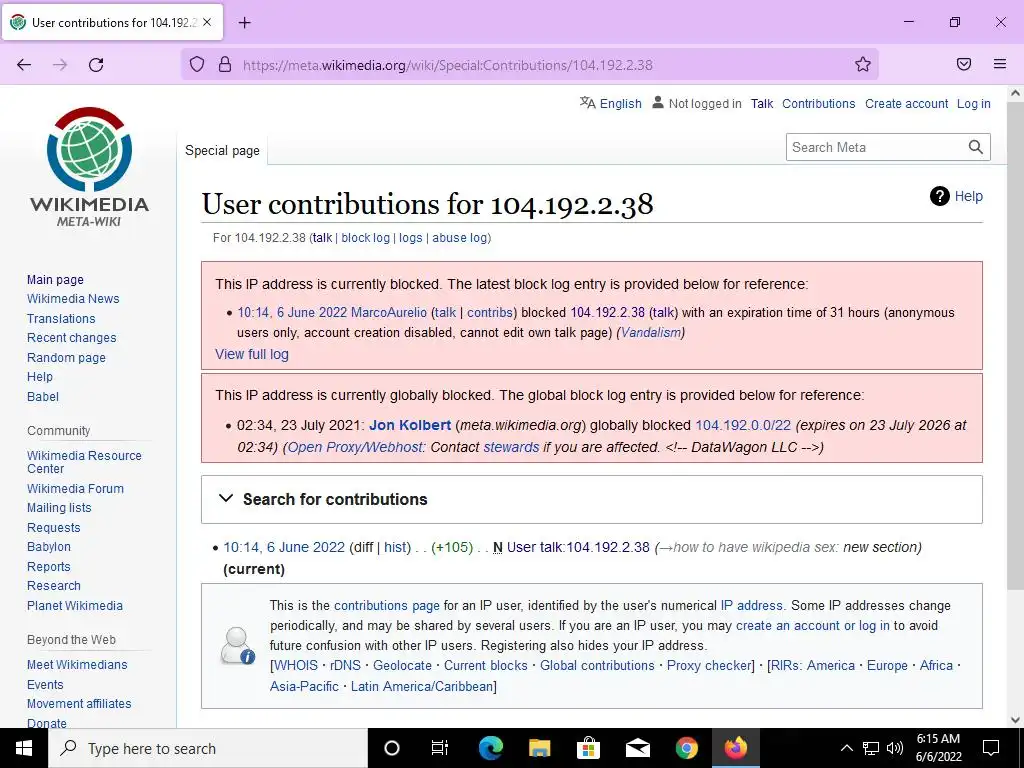Open Mail app from taskbar

637,748
